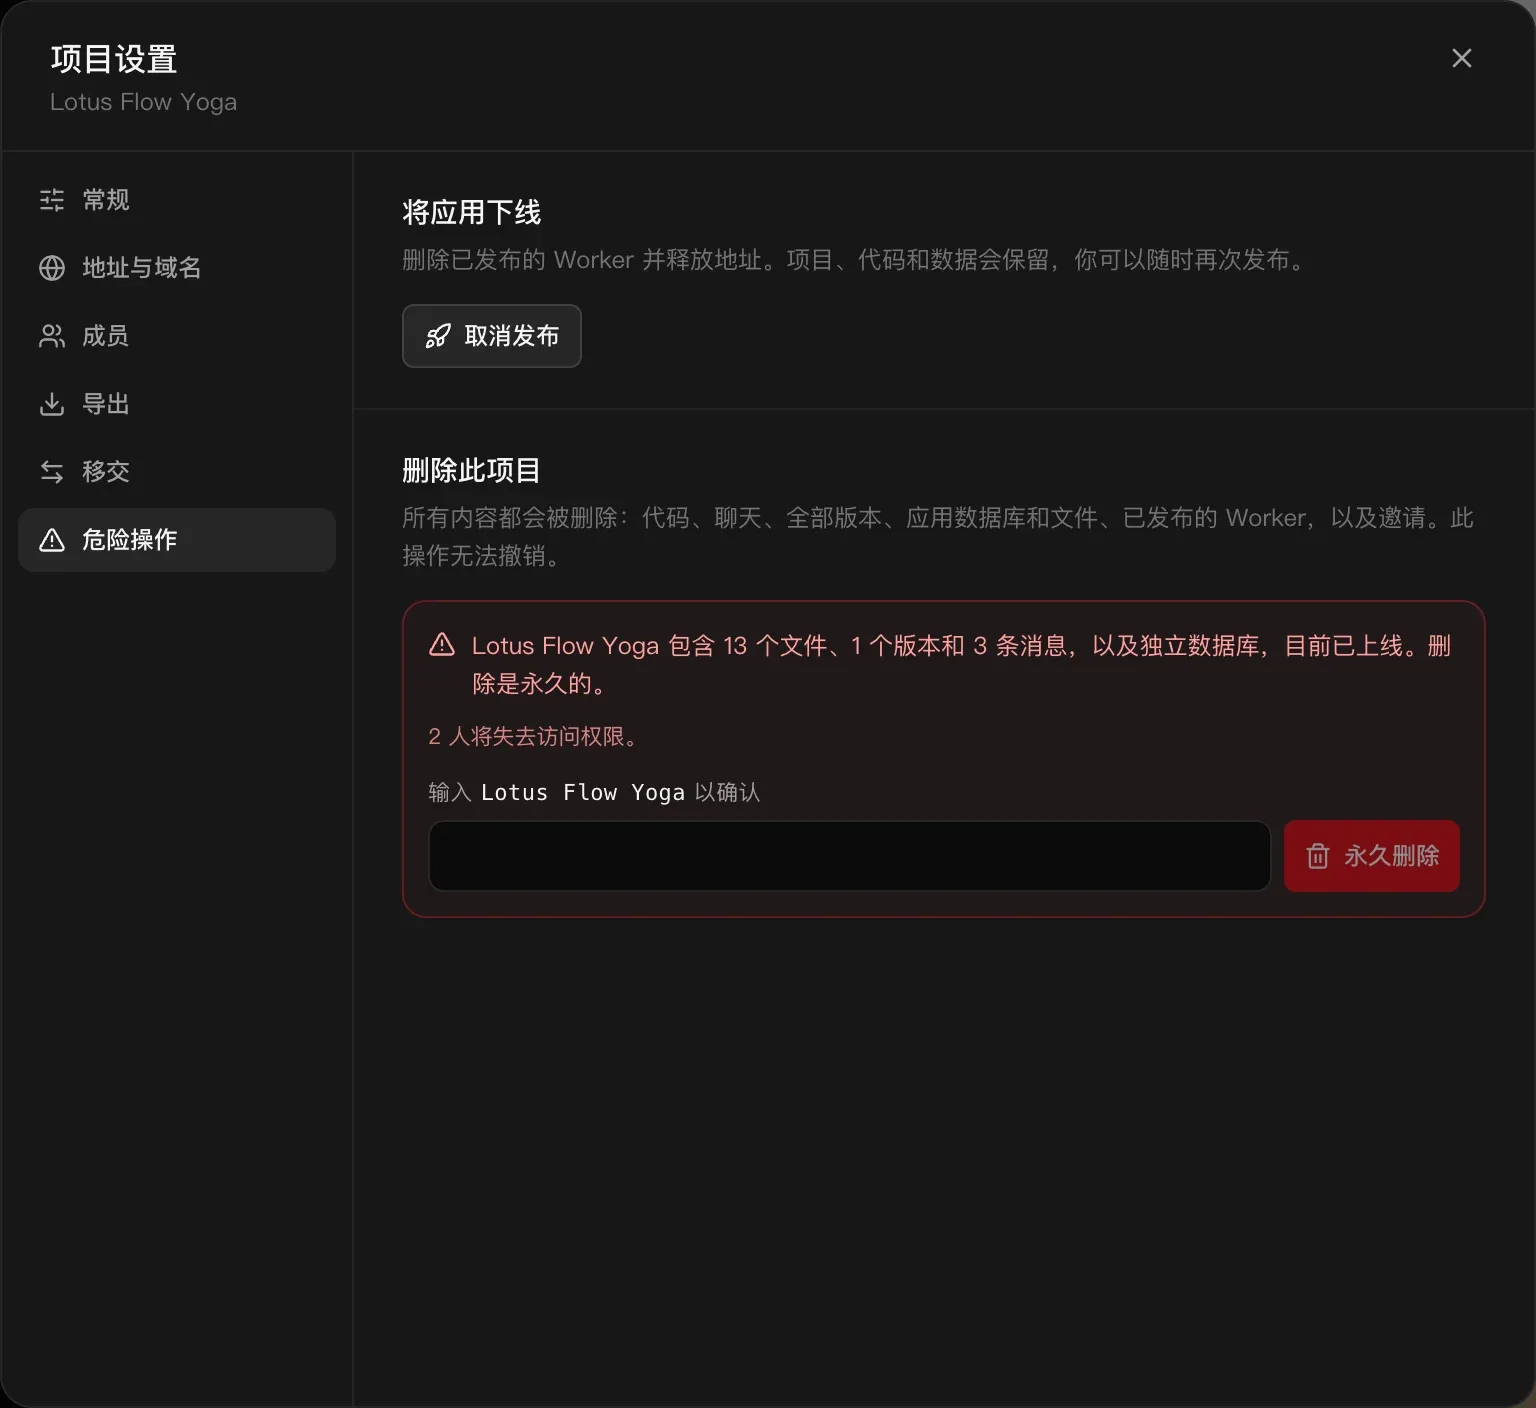This screenshot has height=1408, width=1536.
Task: Click the 删除此项目 heading
Action: [x=471, y=470]
